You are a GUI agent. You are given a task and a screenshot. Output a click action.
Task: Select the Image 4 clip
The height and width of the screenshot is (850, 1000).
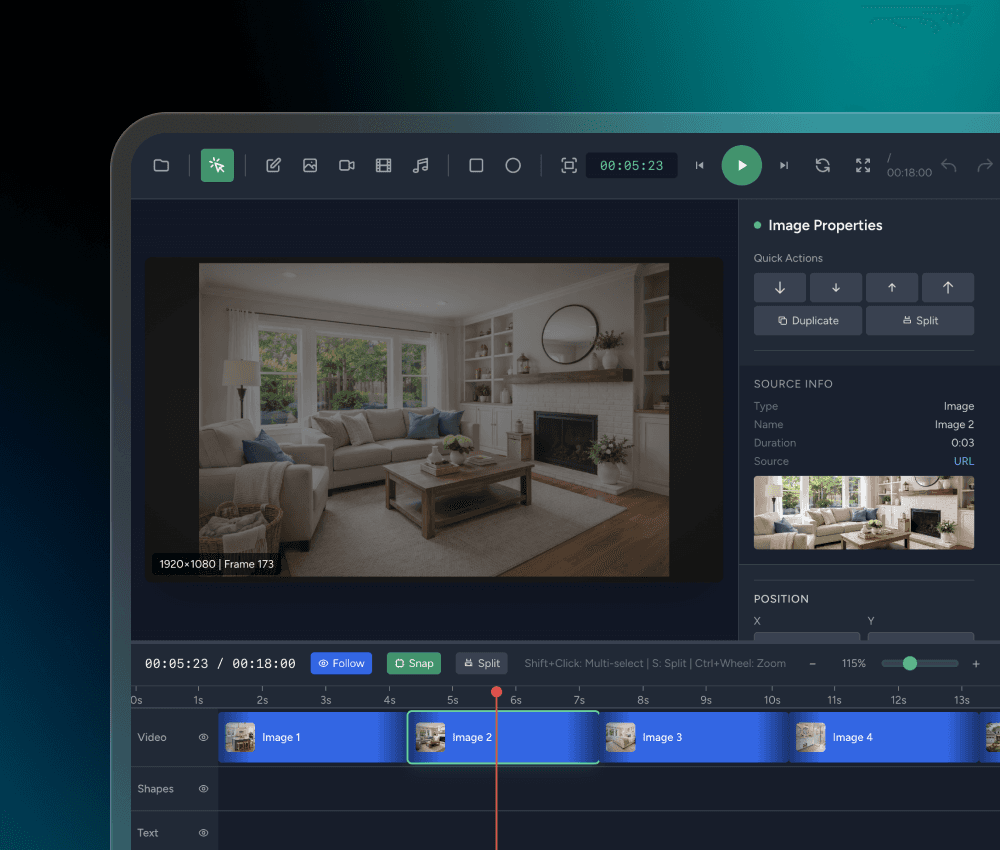tap(884, 737)
